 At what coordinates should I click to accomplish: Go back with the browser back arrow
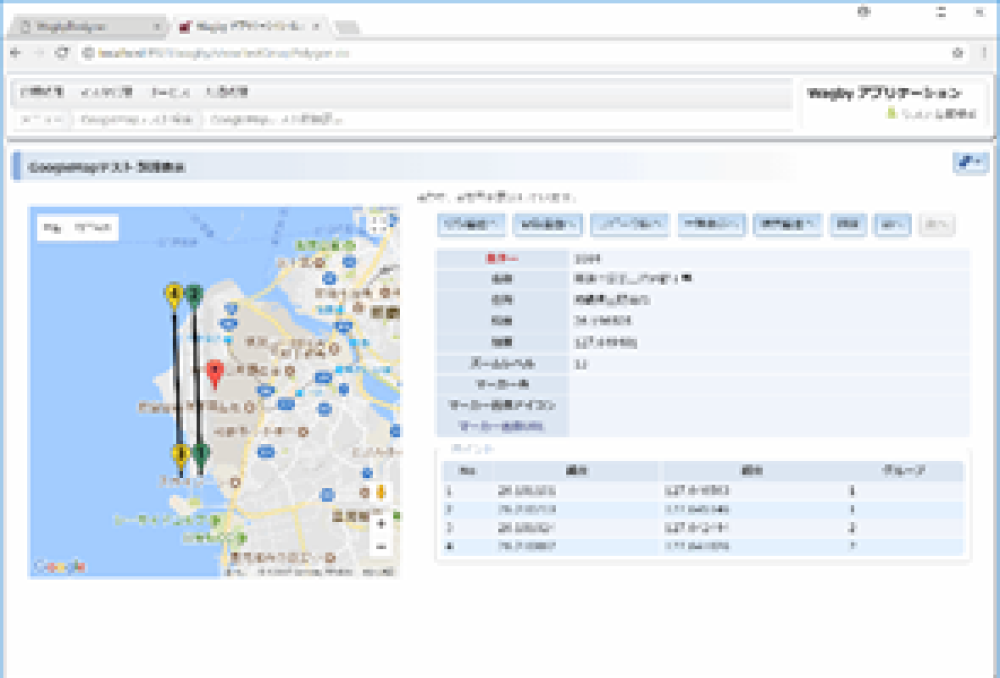click(16, 53)
